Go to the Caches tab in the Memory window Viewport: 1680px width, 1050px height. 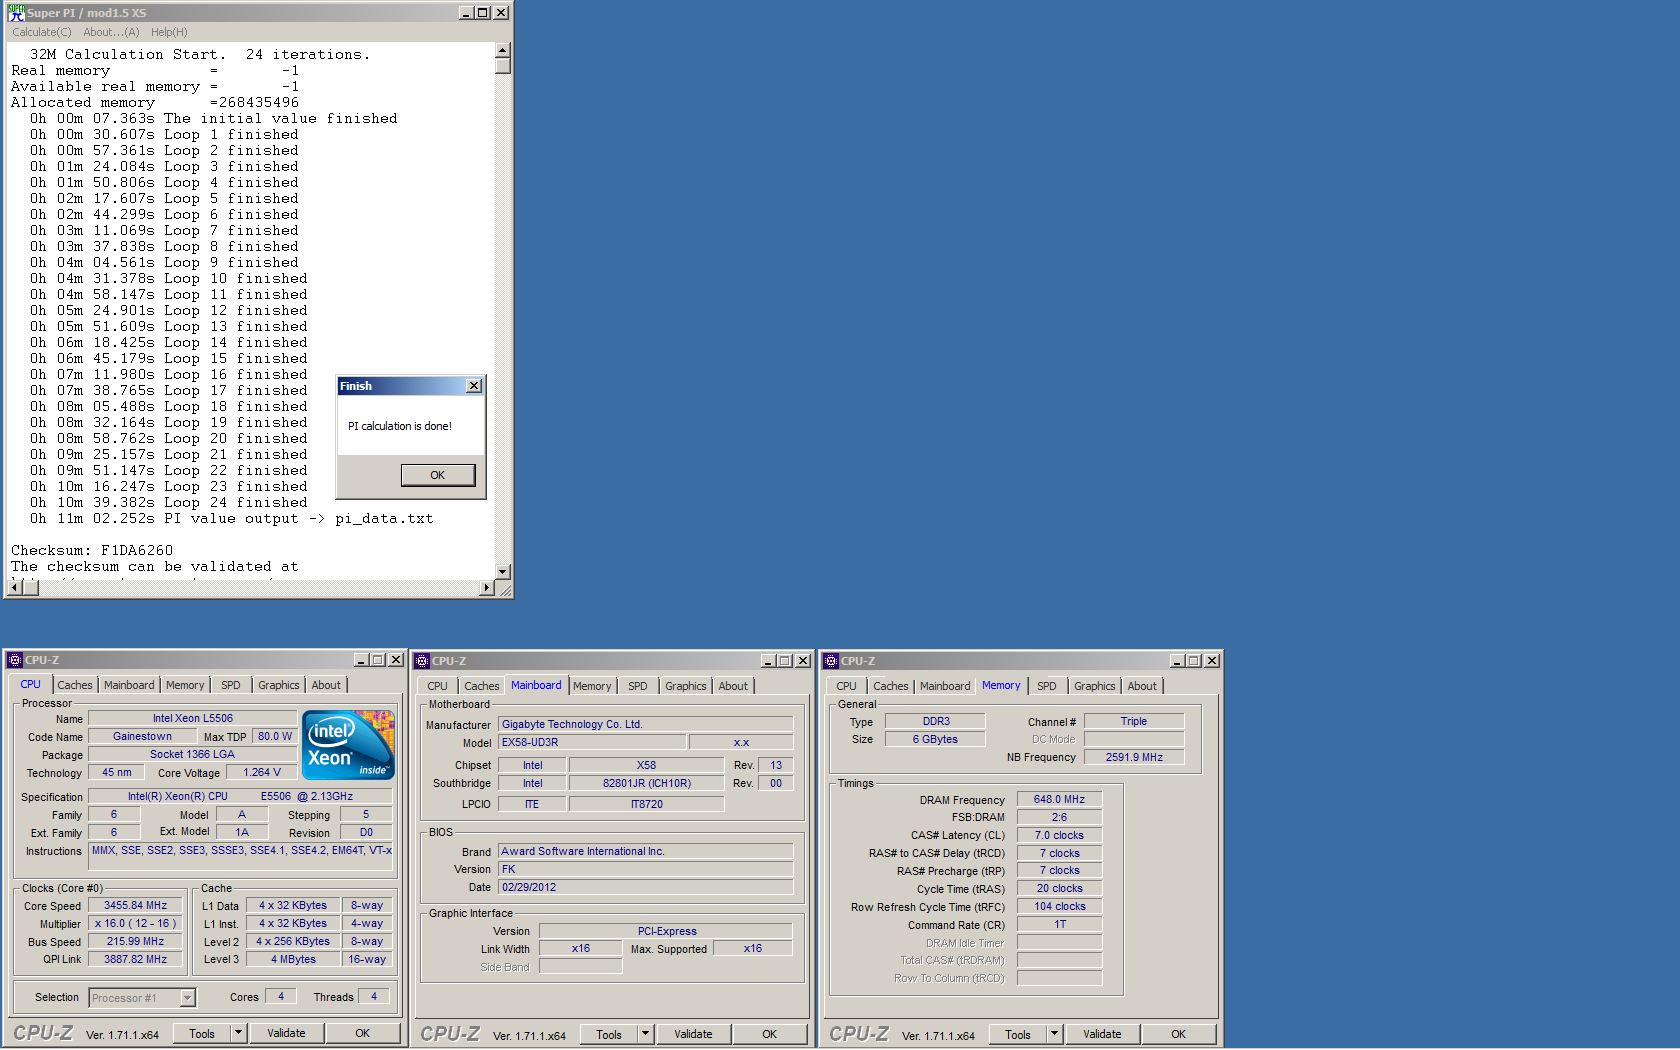click(891, 686)
